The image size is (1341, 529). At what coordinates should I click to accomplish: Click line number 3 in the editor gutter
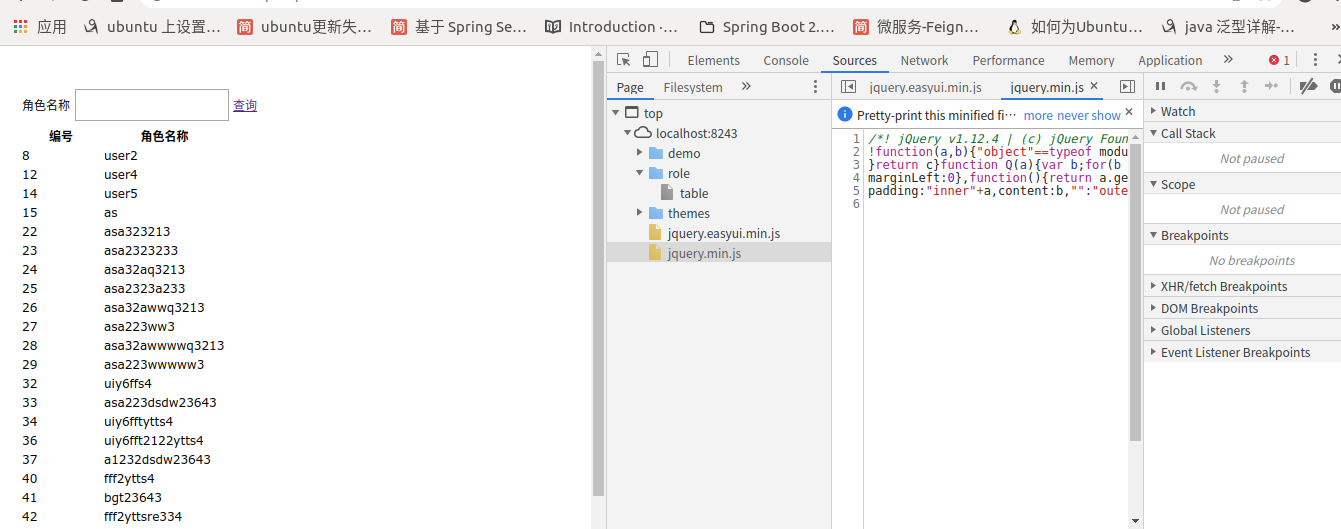click(x=856, y=164)
